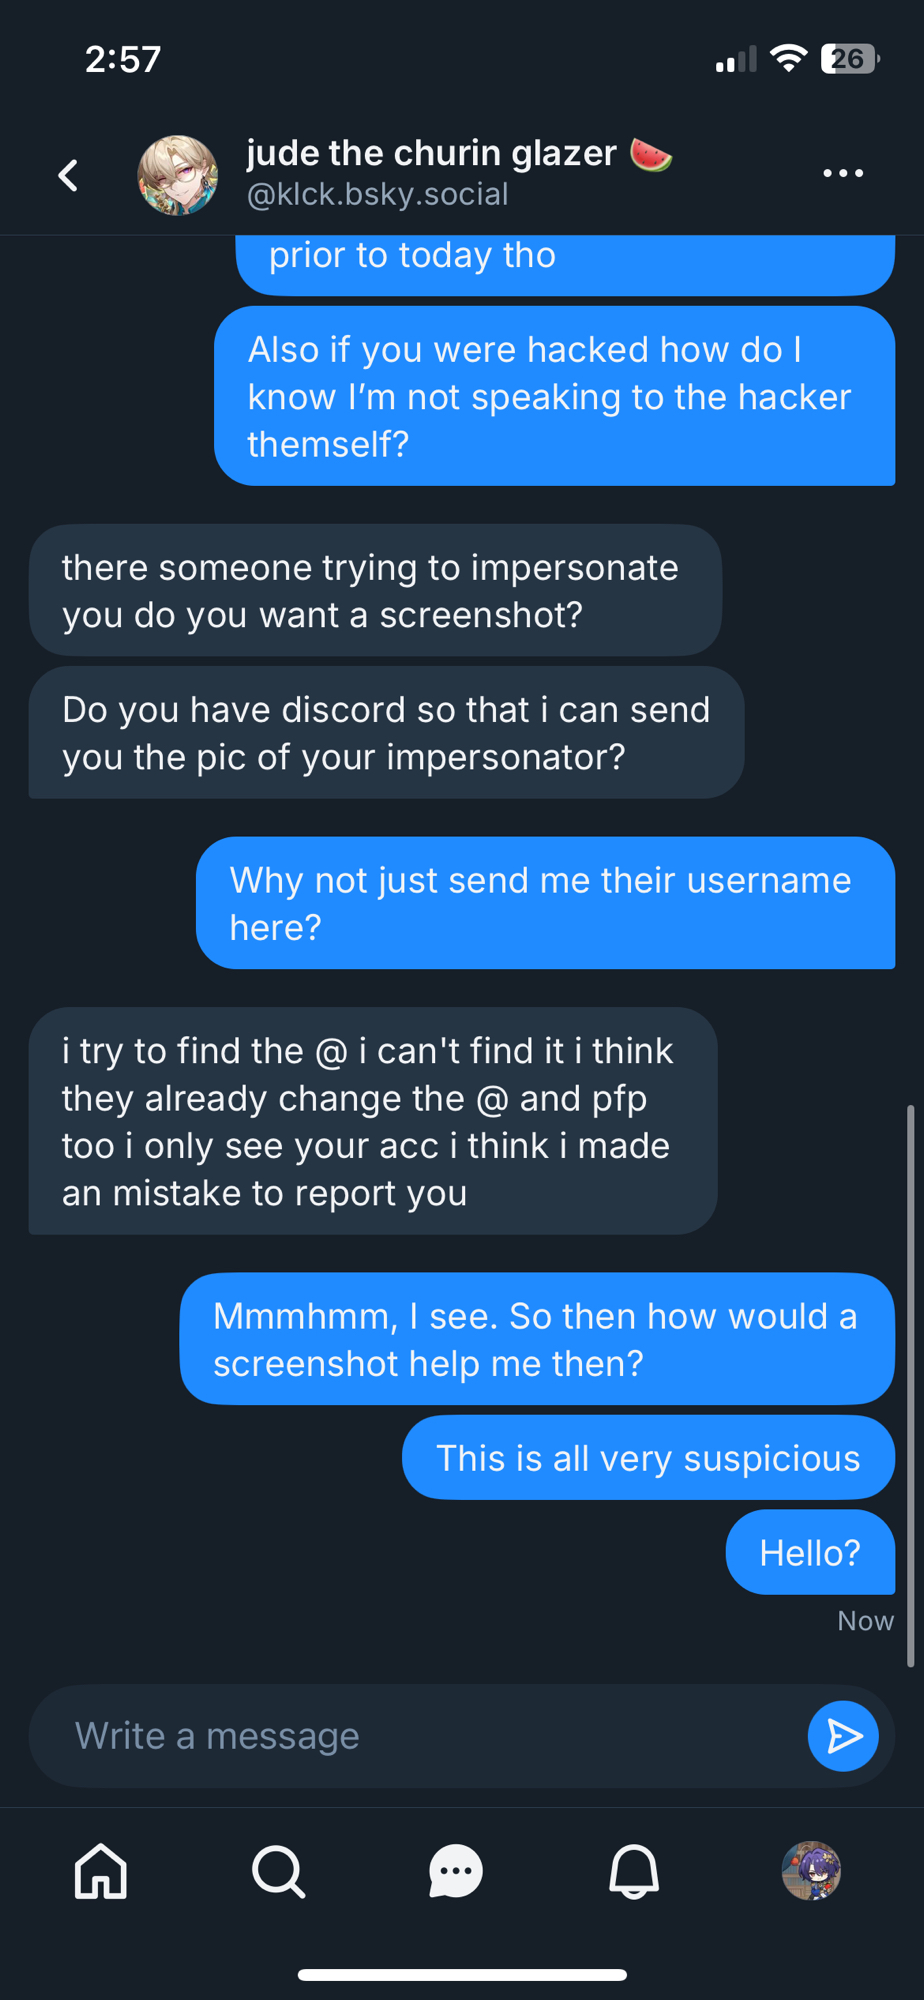Select the "Hello?" message bubble
Screen dimensions: 924x2000
[809, 1552]
